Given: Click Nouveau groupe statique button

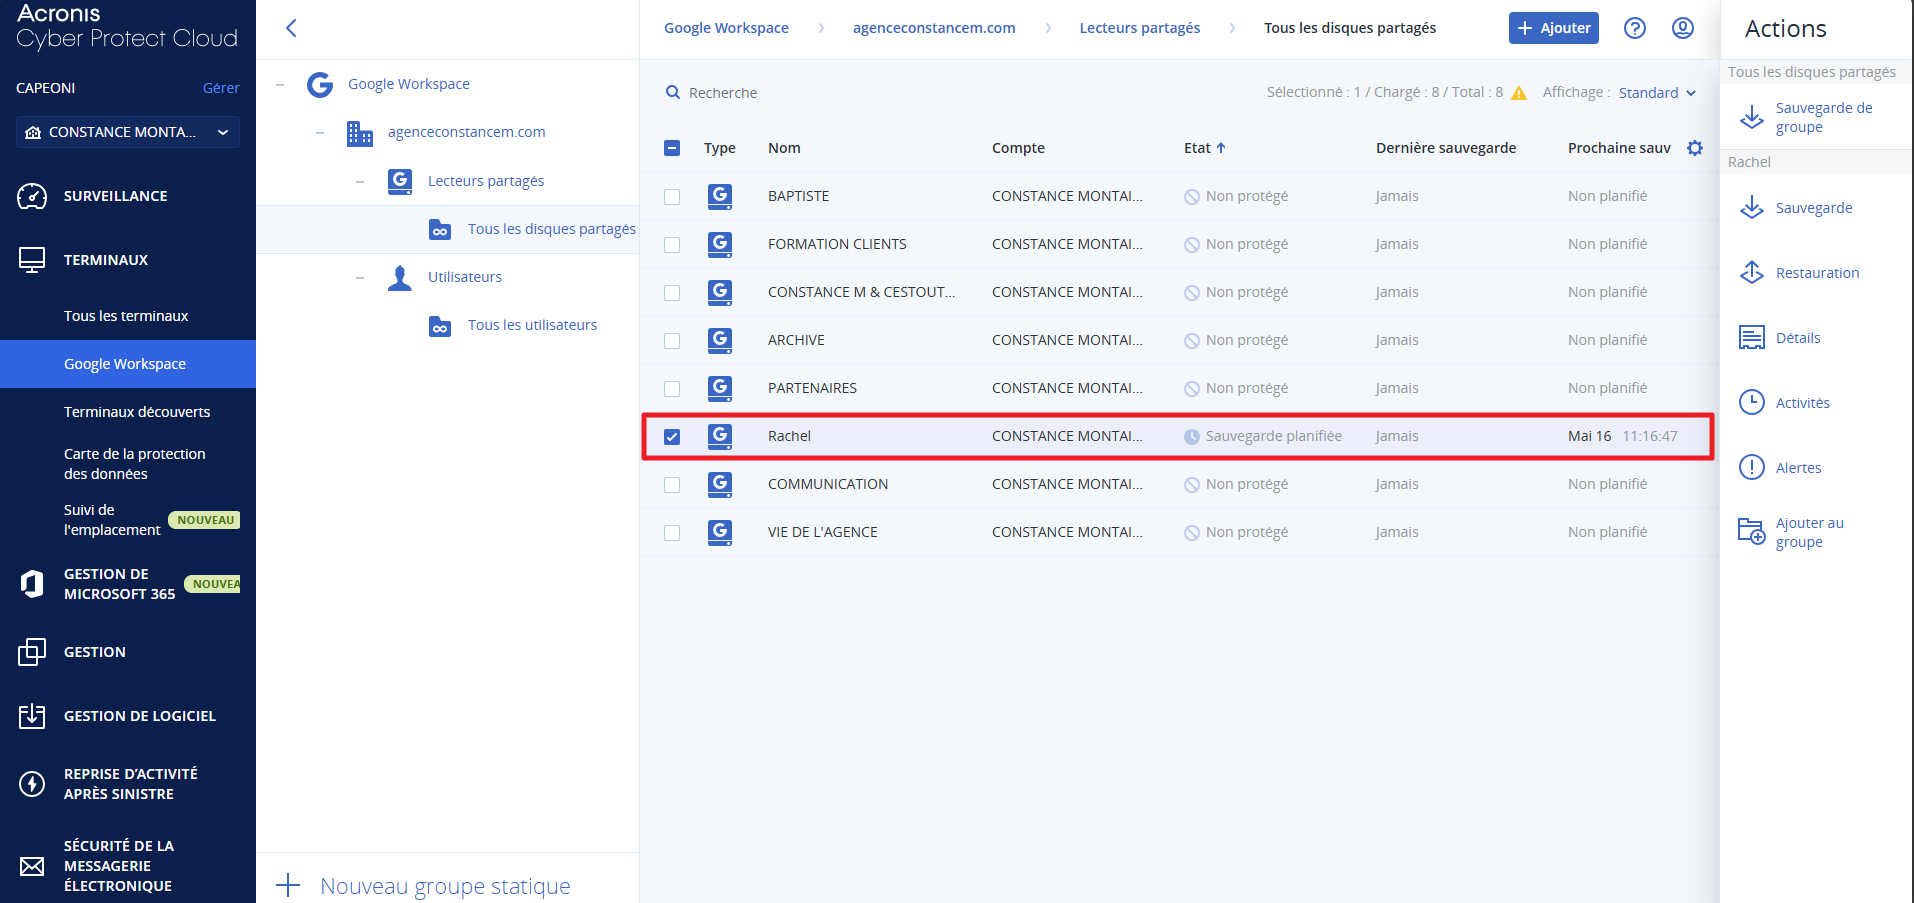Looking at the screenshot, I should 424,886.
